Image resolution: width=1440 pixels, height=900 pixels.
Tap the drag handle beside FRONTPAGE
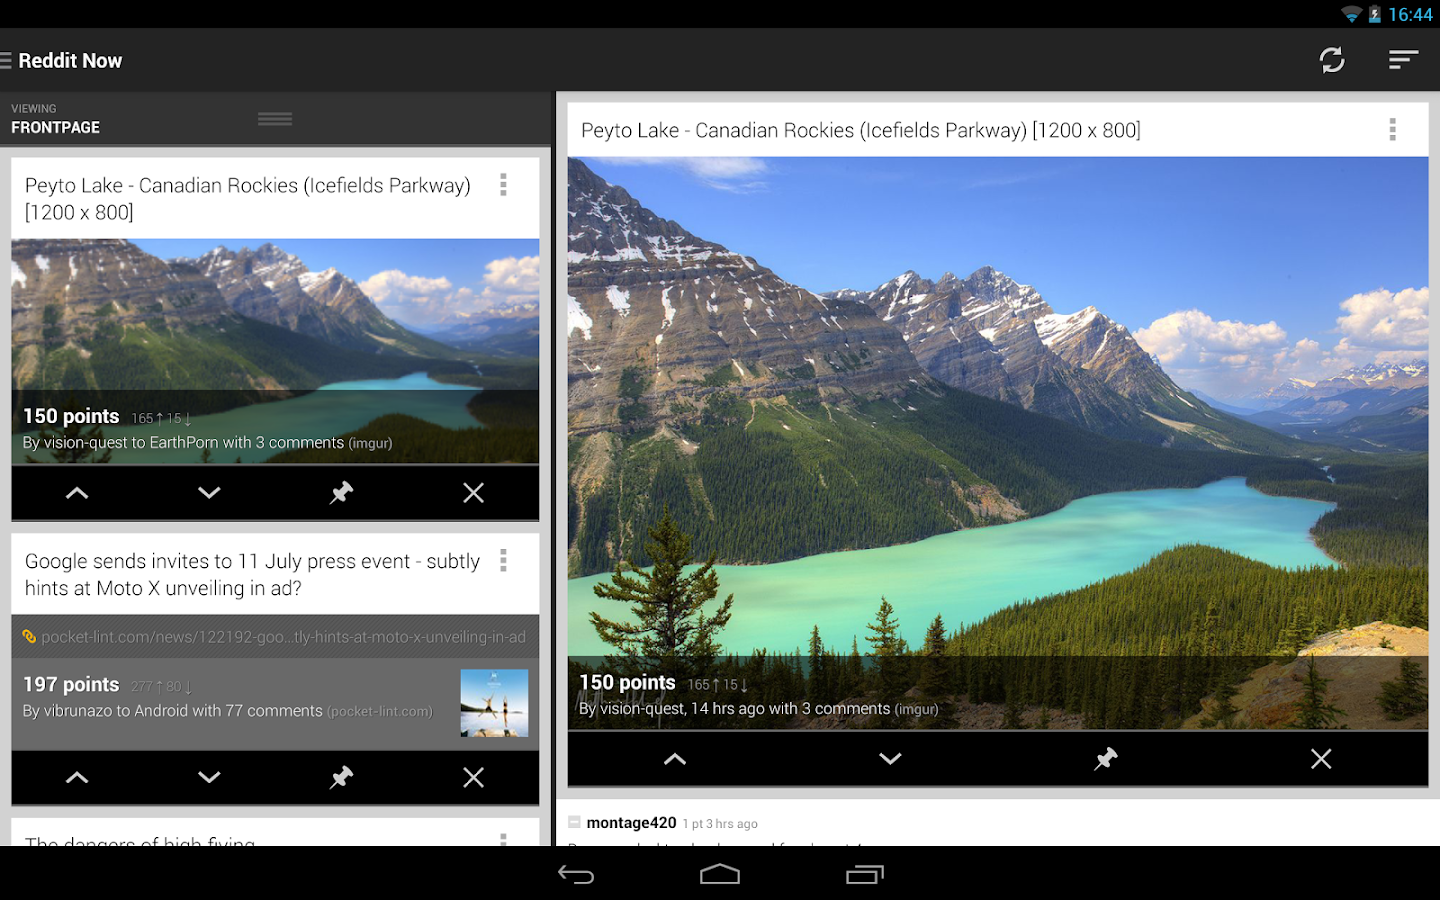point(275,119)
